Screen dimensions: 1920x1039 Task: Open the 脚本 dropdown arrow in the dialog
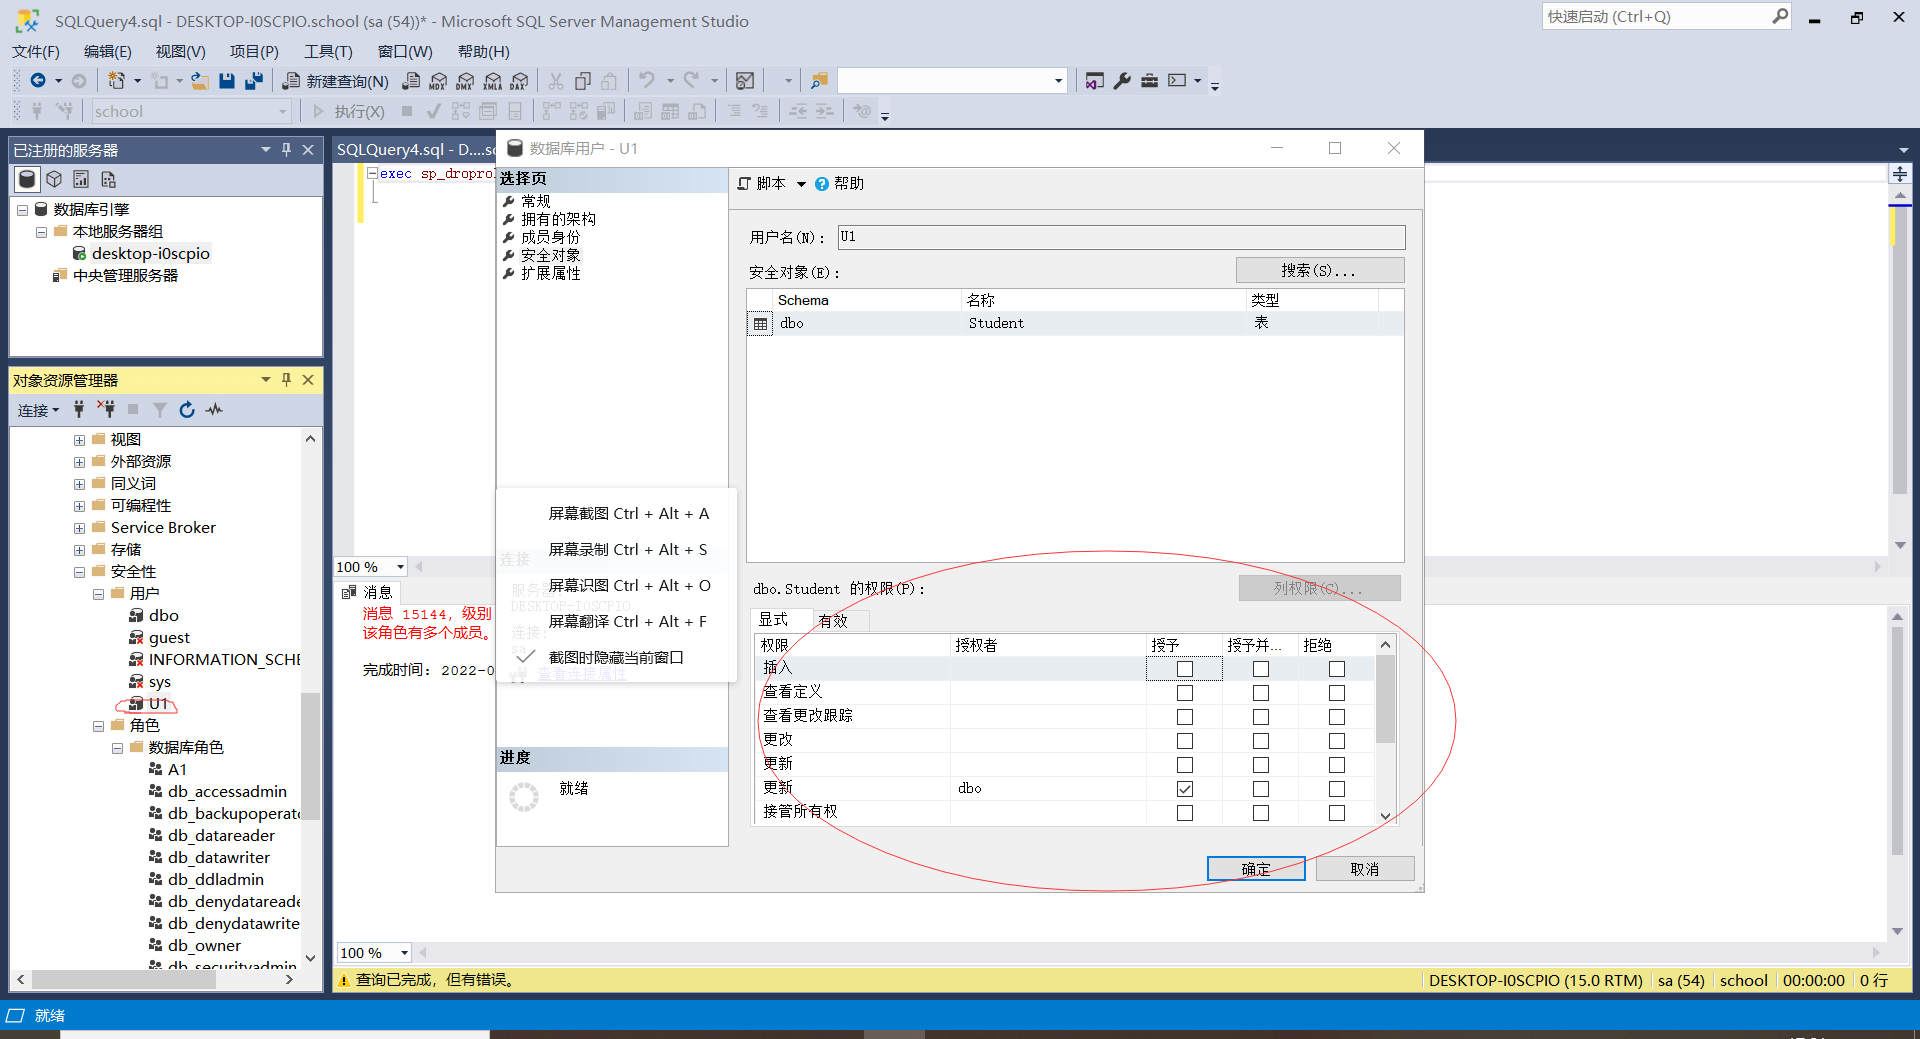801,183
